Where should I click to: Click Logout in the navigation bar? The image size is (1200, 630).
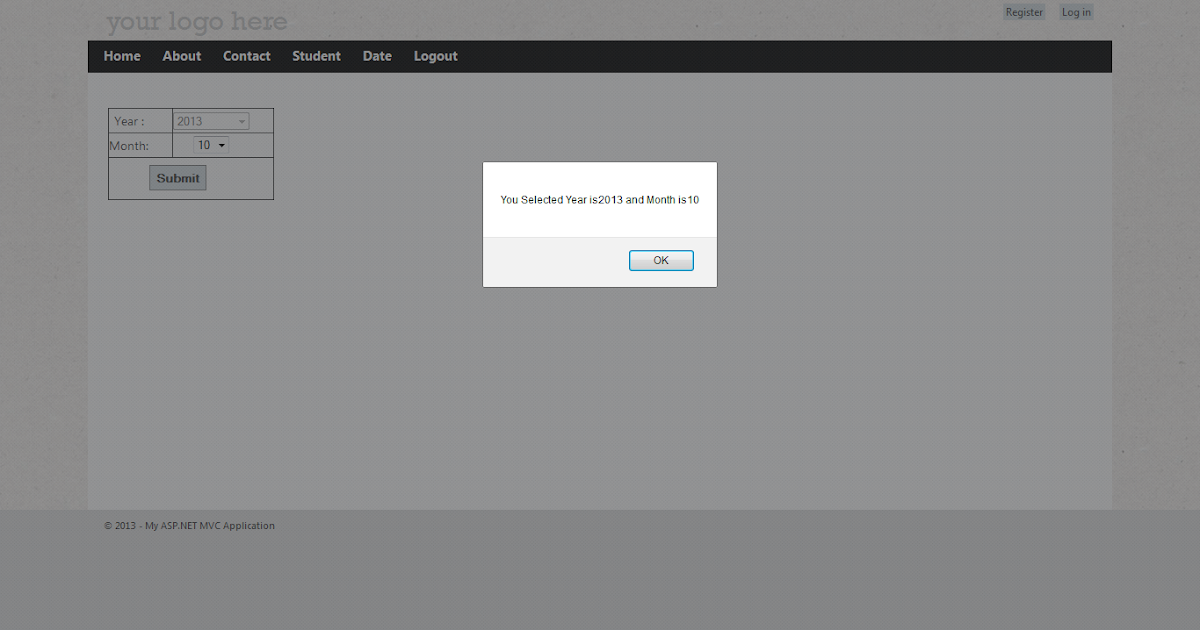[x=435, y=56]
